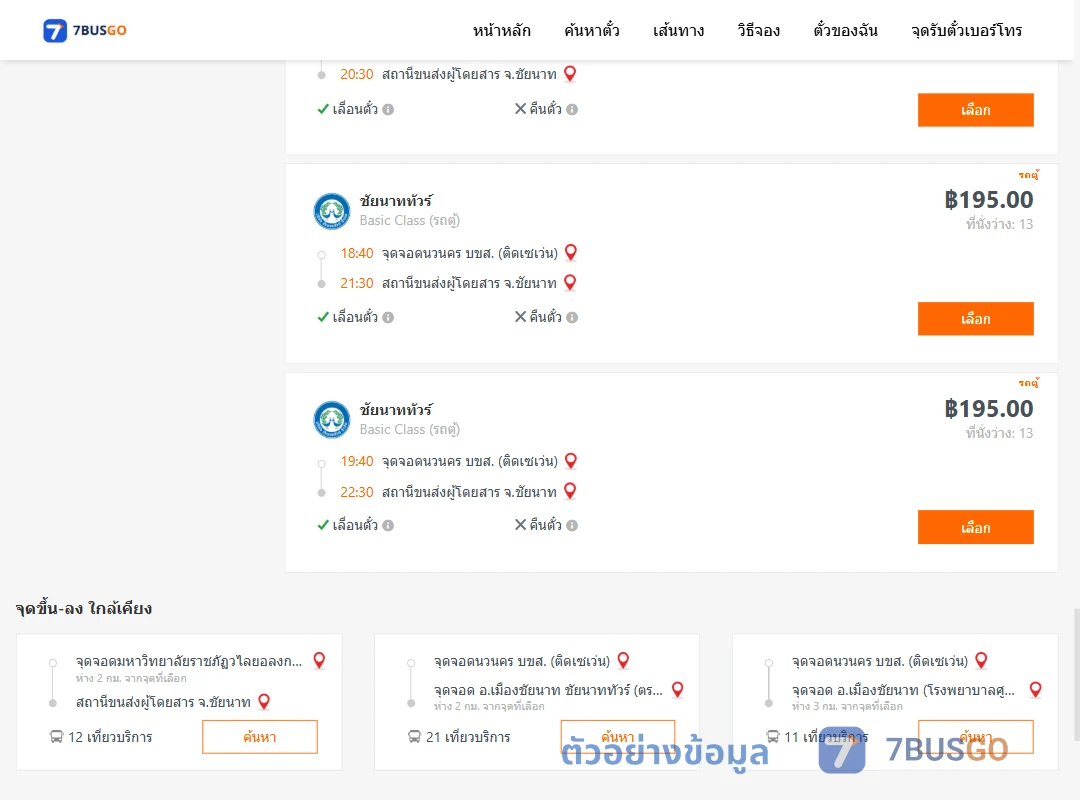
Task: Select the 19:40 trip with เลือก button
Action: pos(975,527)
